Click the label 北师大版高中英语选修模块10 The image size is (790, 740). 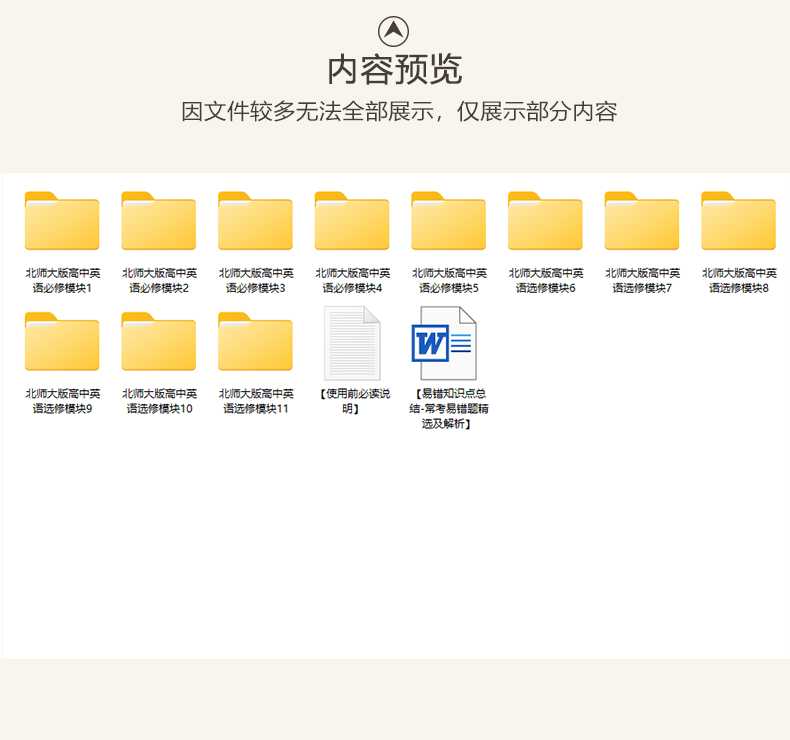coord(159,401)
